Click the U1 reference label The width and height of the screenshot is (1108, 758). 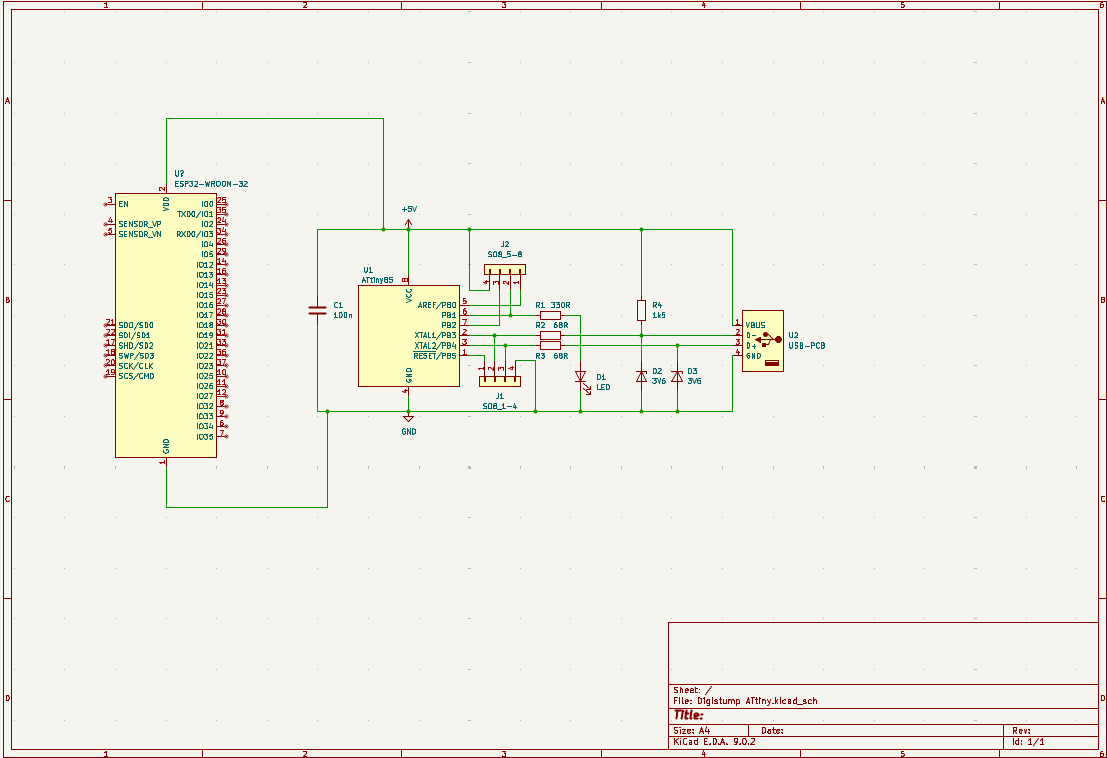click(x=368, y=270)
